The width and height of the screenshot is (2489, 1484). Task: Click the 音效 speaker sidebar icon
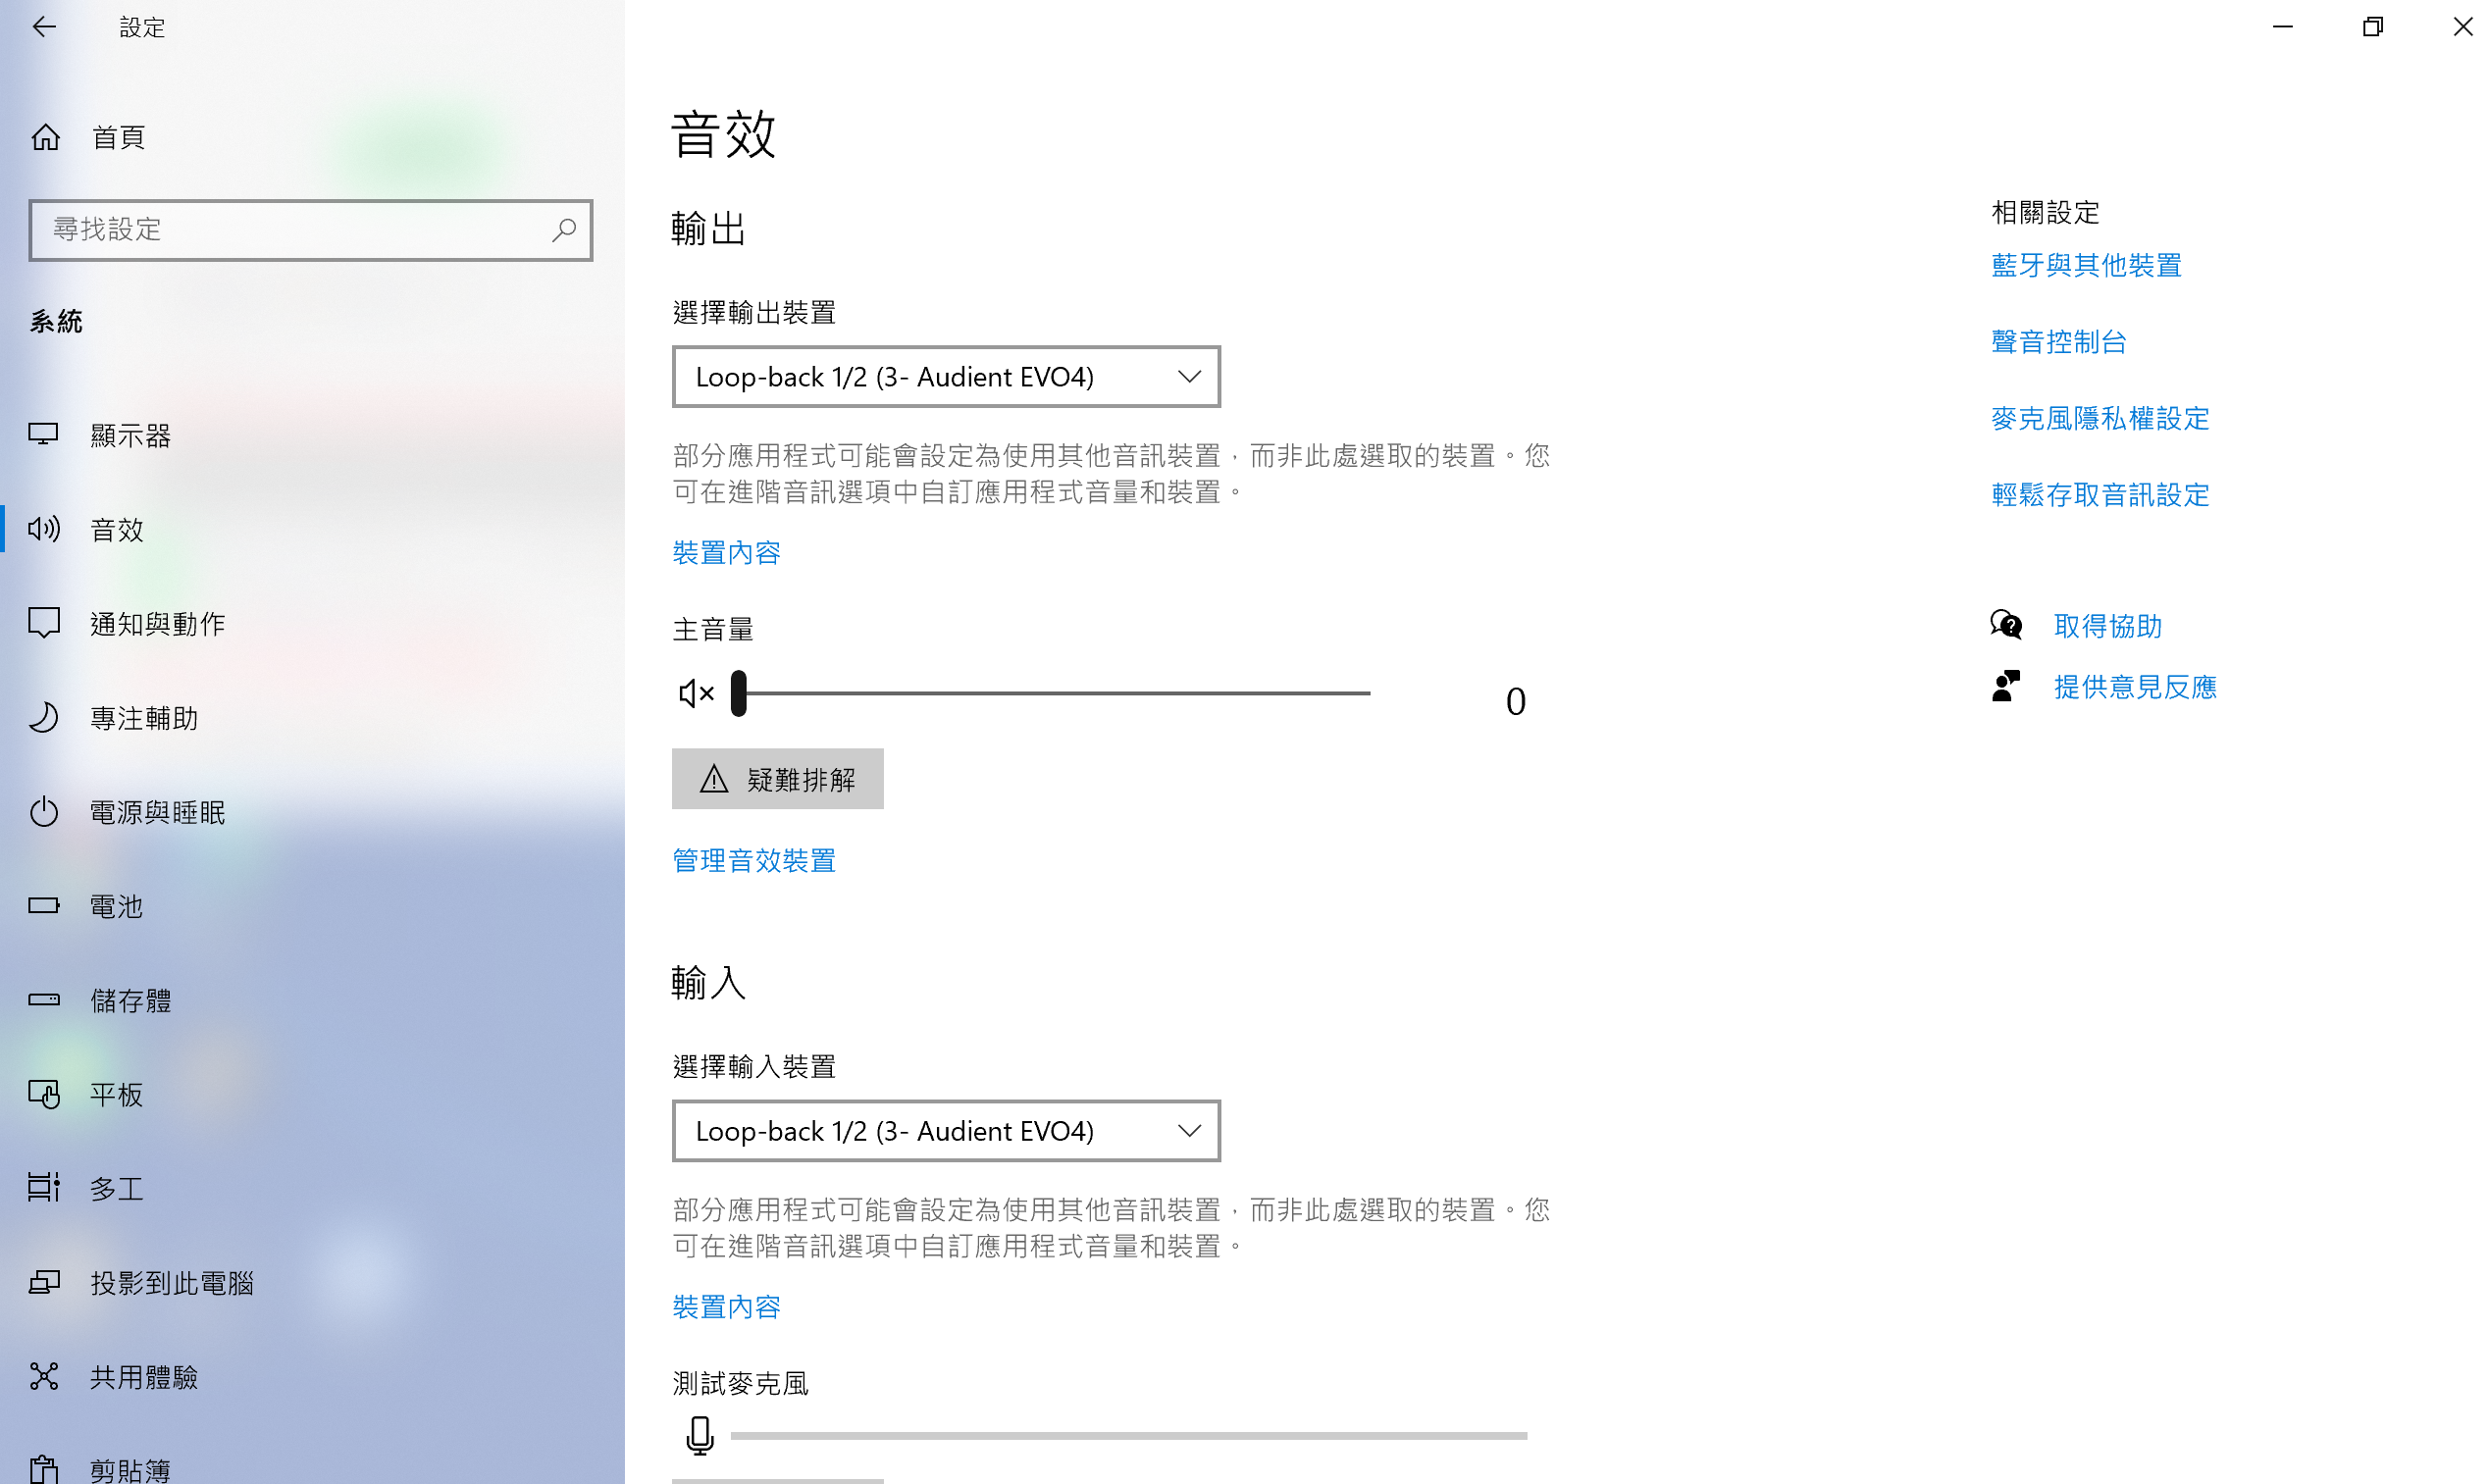pyautogui.click(x=43, y=529)
